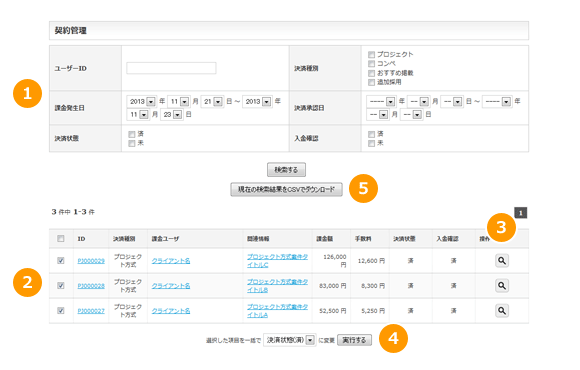Open client name link in PJ000027 row
Viewport: 580px width, 370px height.
pyautogui.click(x=171, y=311)
